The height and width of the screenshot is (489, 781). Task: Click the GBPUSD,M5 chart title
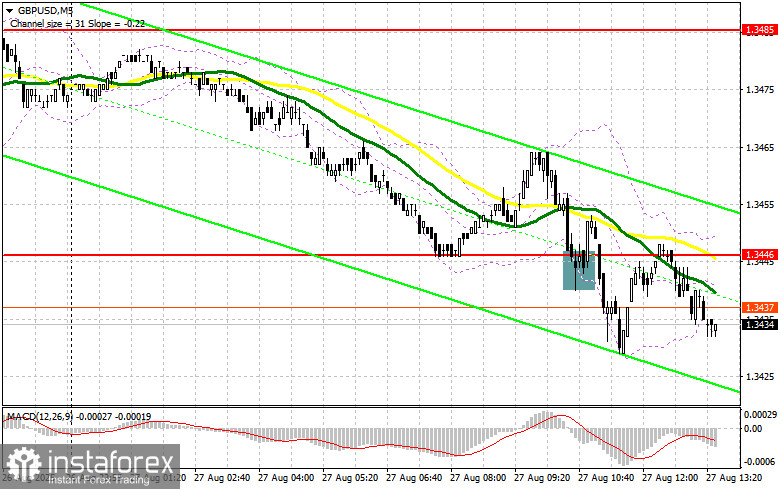[x=43, y=10]
